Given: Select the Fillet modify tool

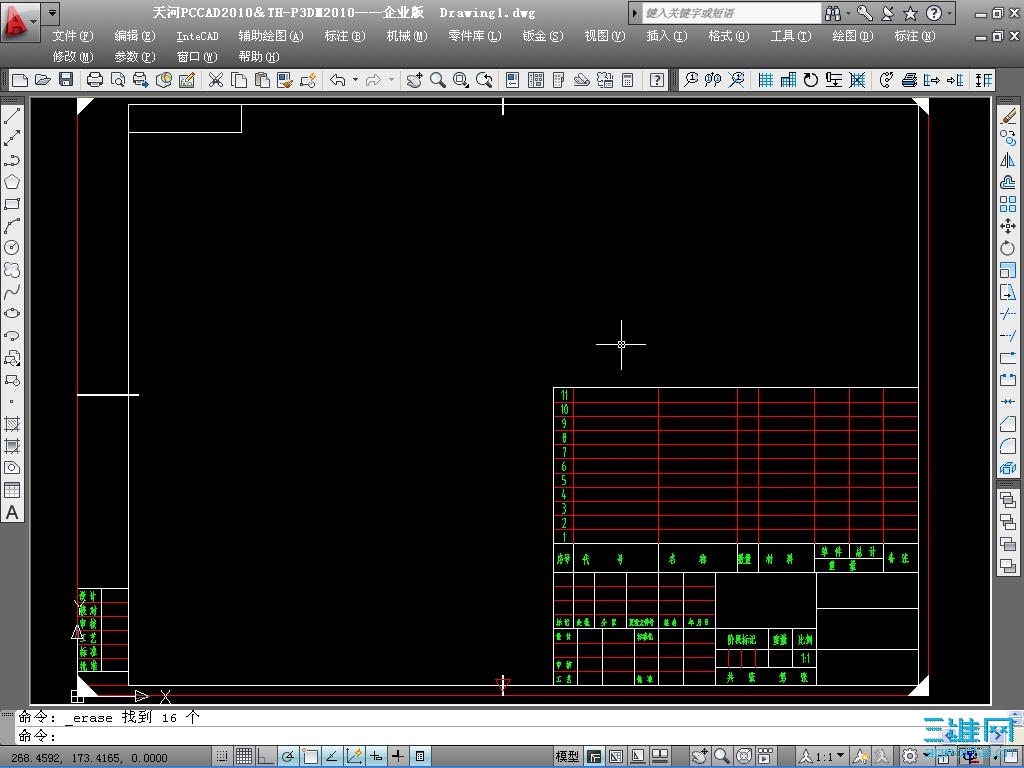Looking at the screenshot, I should pos(1008,446).
